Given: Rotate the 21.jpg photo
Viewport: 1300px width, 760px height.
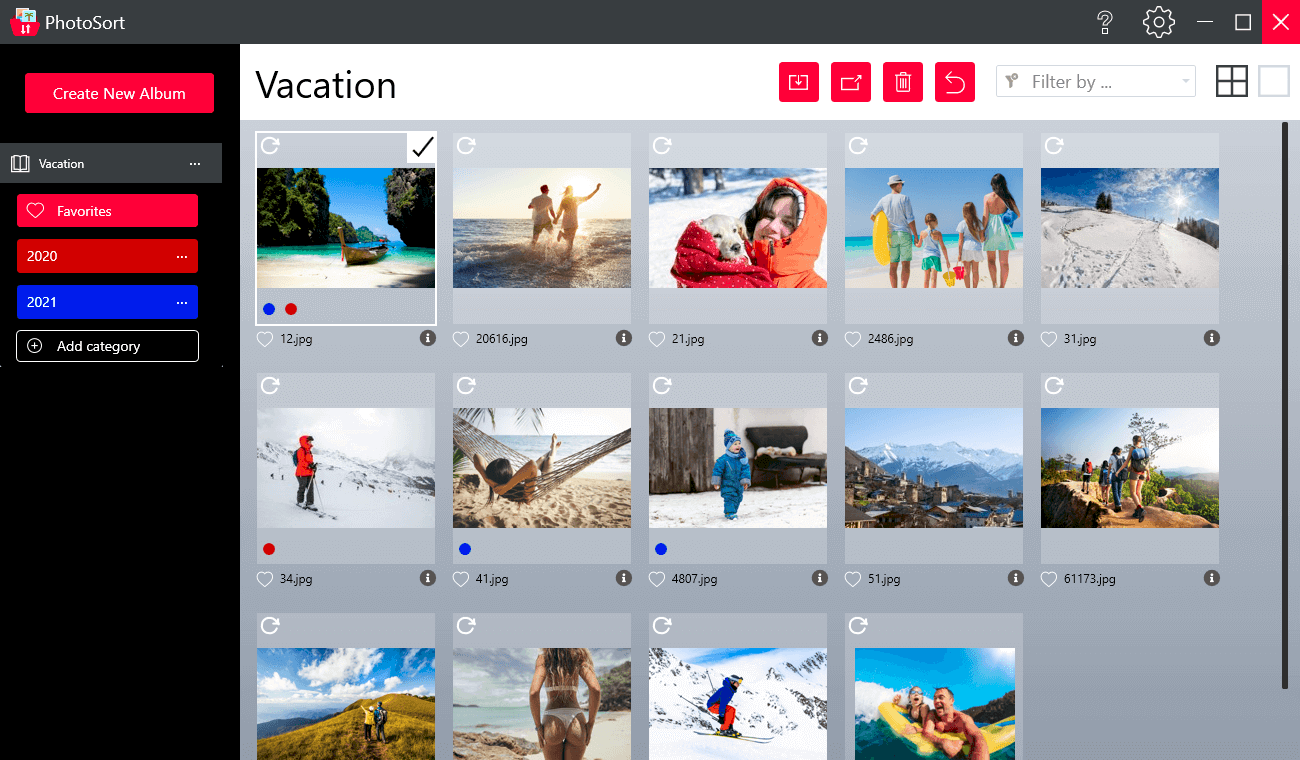Looking at the screenshot, I should click(x=662, y=146).
